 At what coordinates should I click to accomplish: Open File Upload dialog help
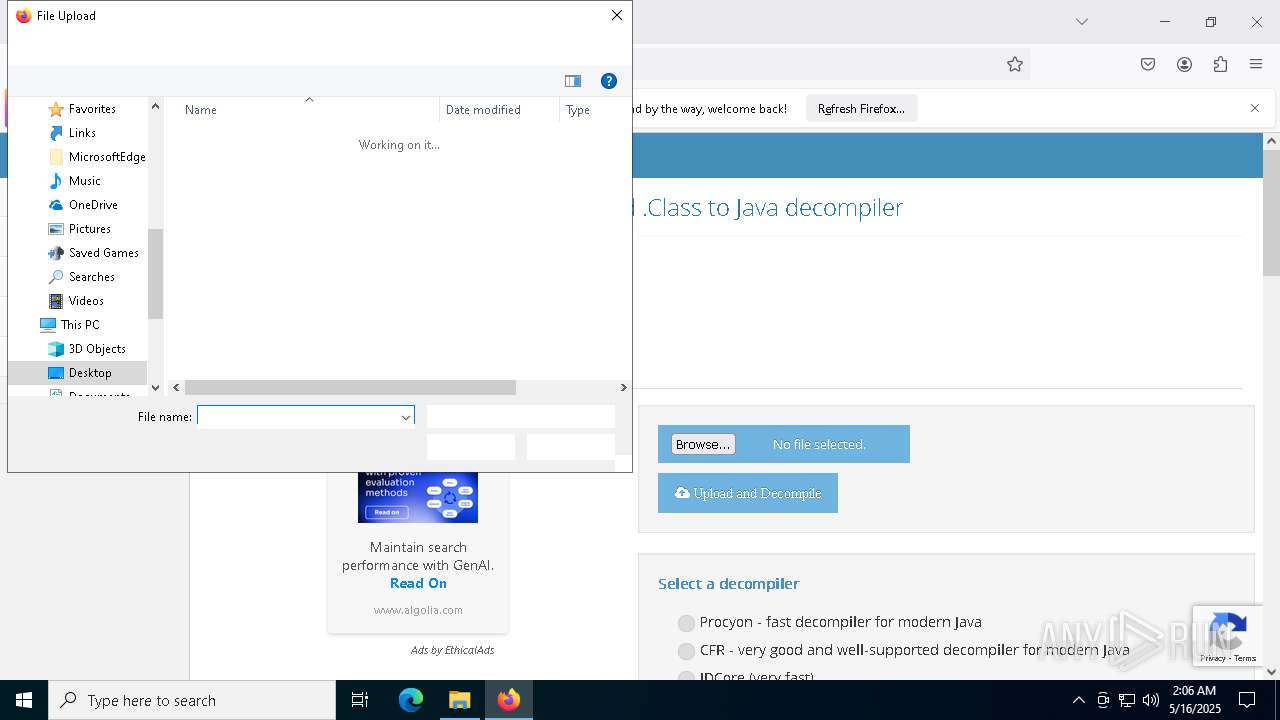point(609,81)
